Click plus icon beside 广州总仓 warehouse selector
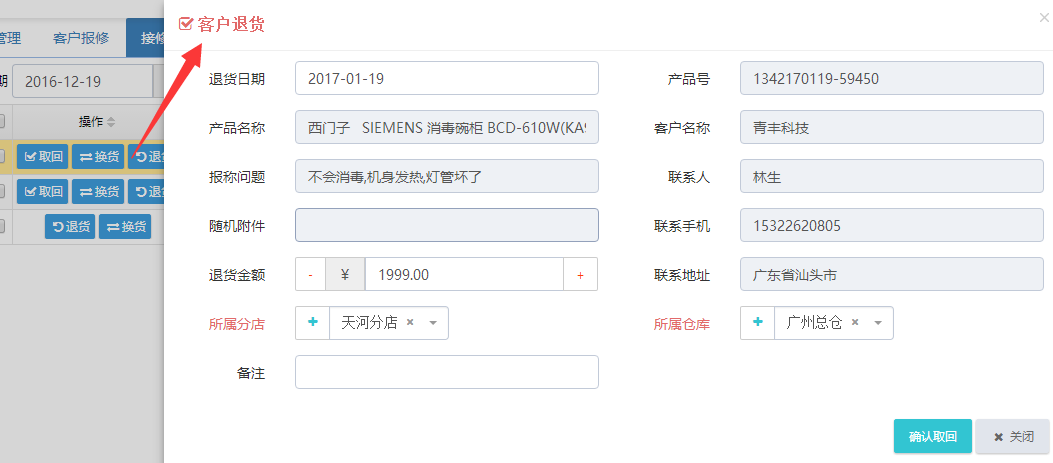Image resolution: width=1053 pixels, height=463 pixels. click(758, 323)
